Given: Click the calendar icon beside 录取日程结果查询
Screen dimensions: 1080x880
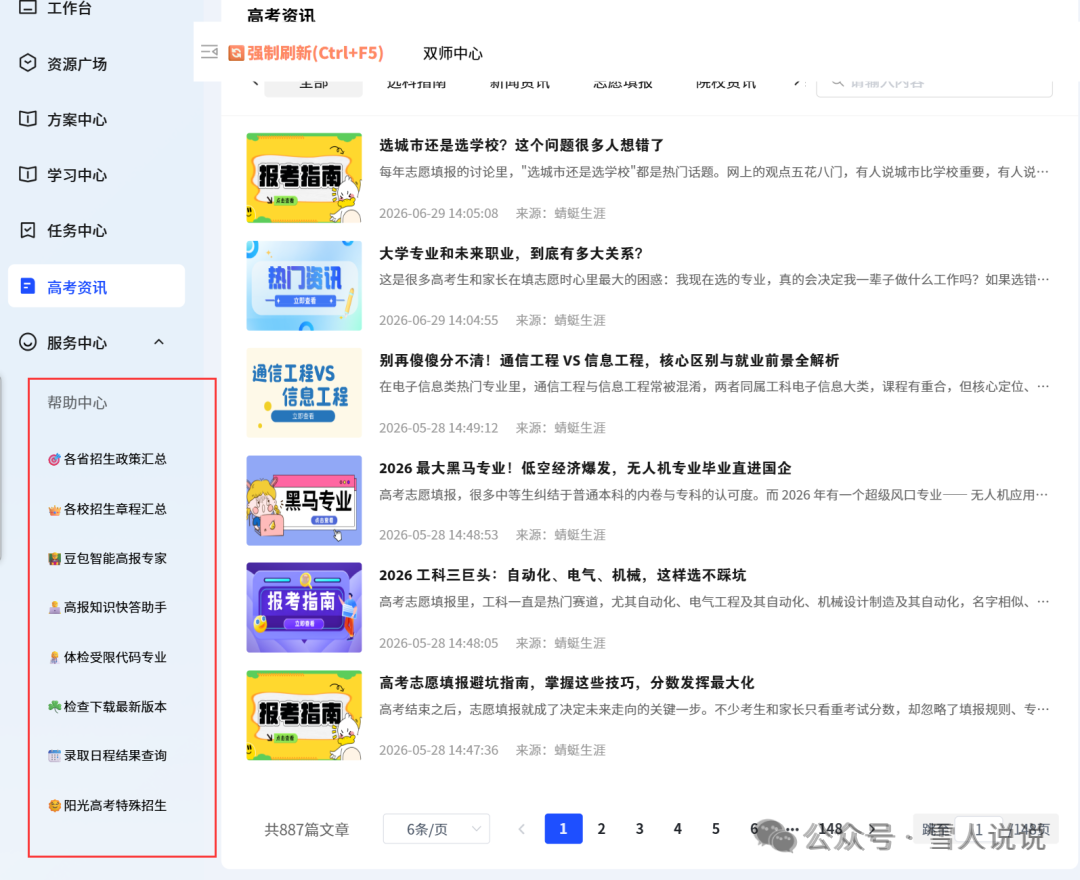Looking at the screenshot, I should [x=54, y=756].
